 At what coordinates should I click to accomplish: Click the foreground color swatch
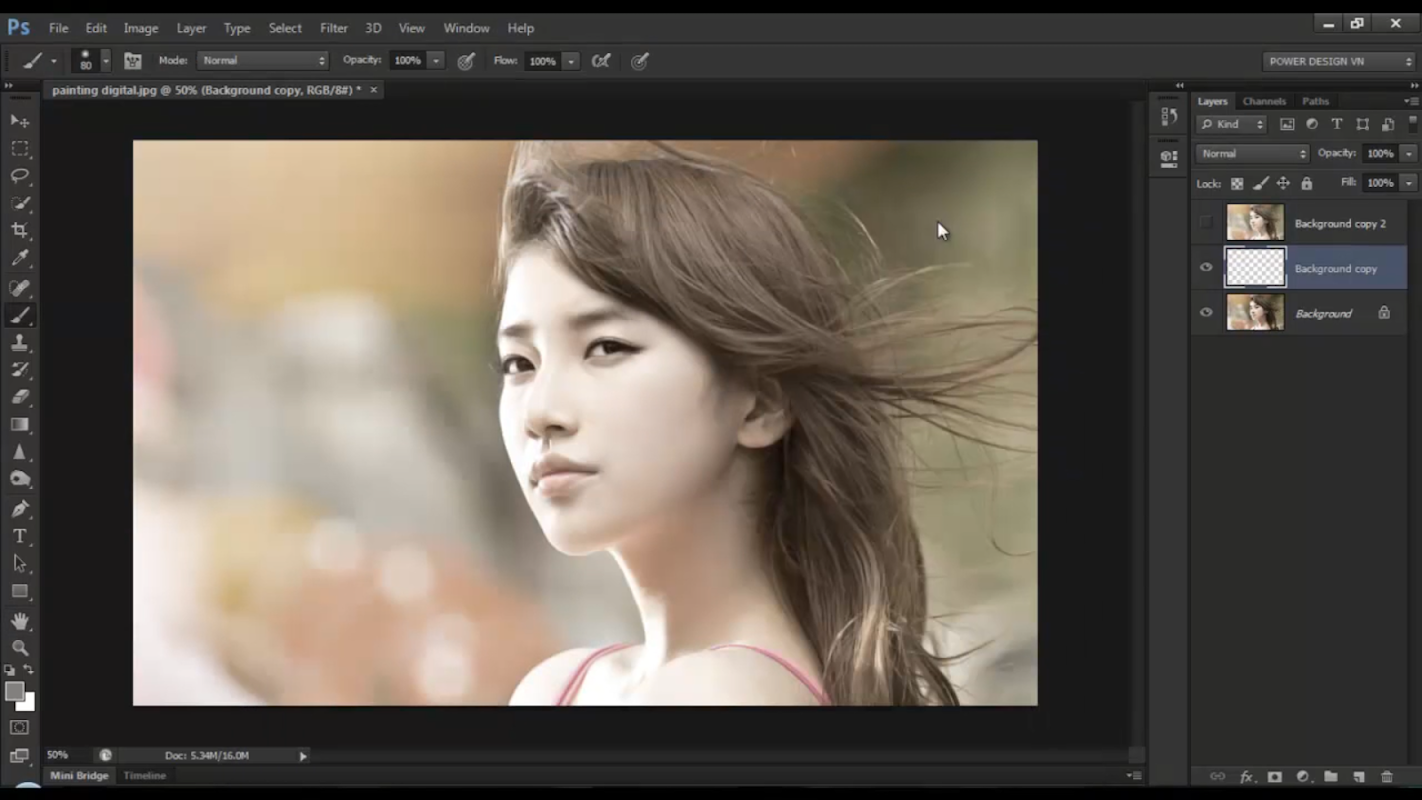pos(15,692)
